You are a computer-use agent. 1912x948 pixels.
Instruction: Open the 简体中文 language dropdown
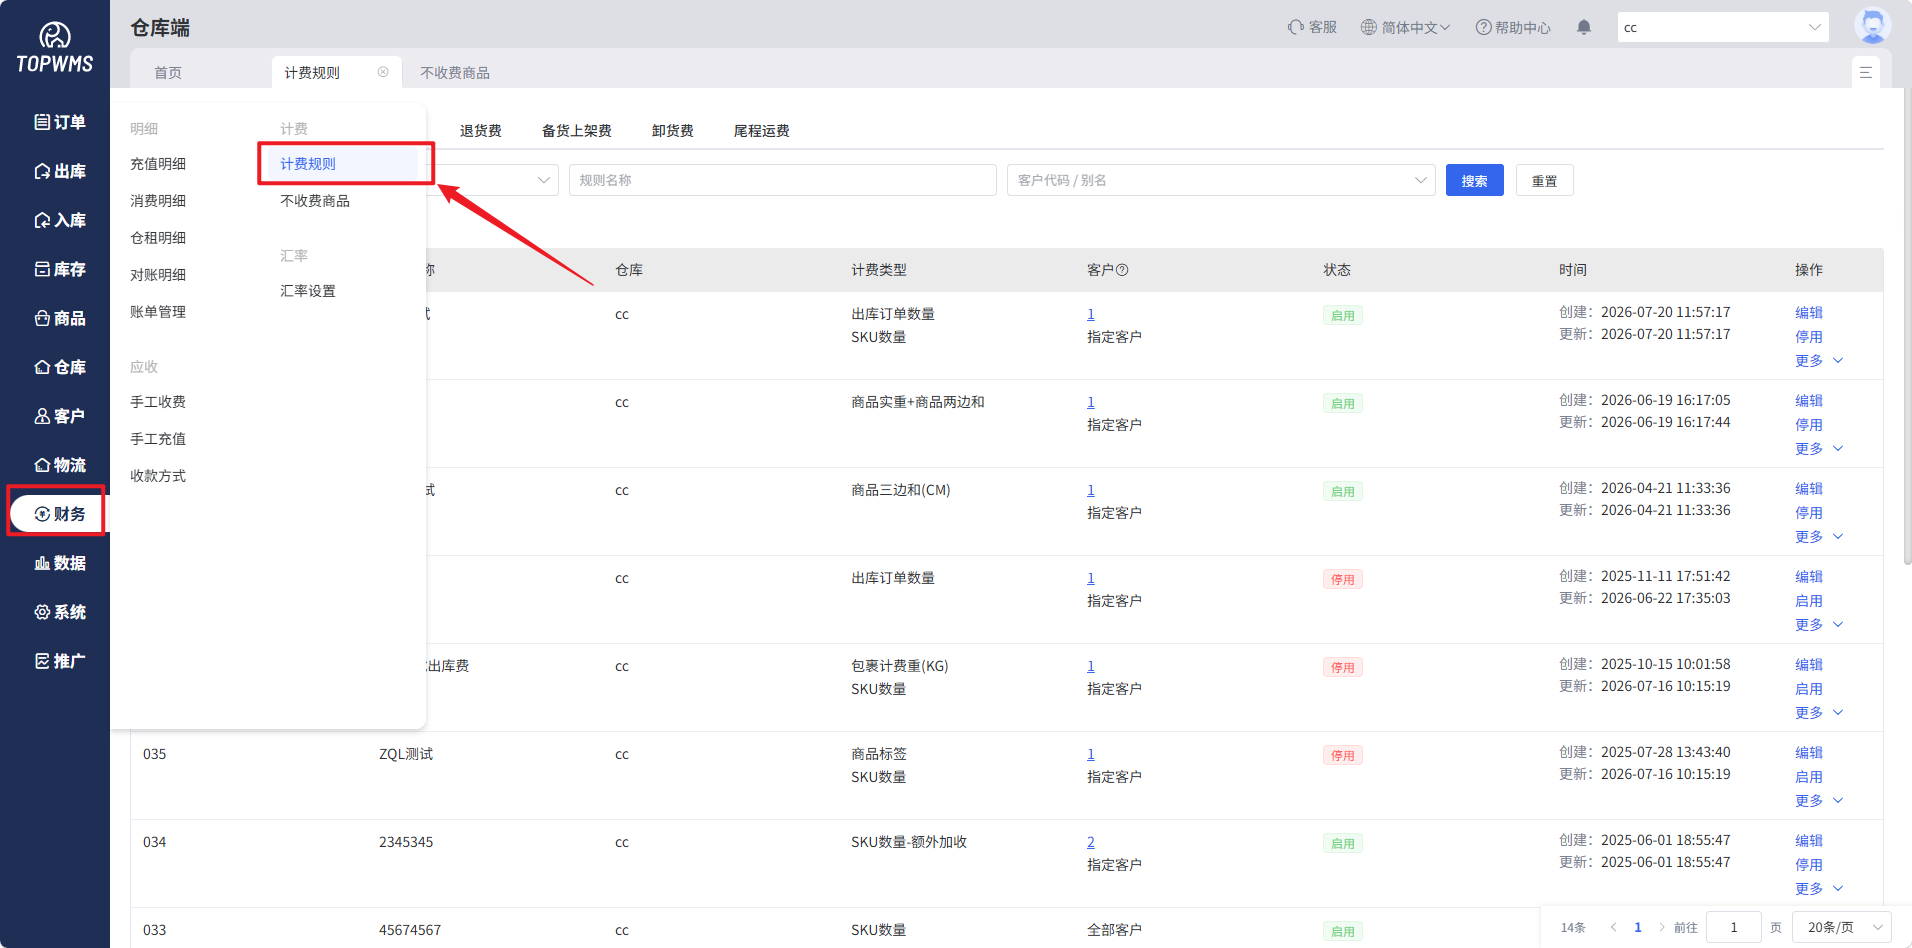1405,27
